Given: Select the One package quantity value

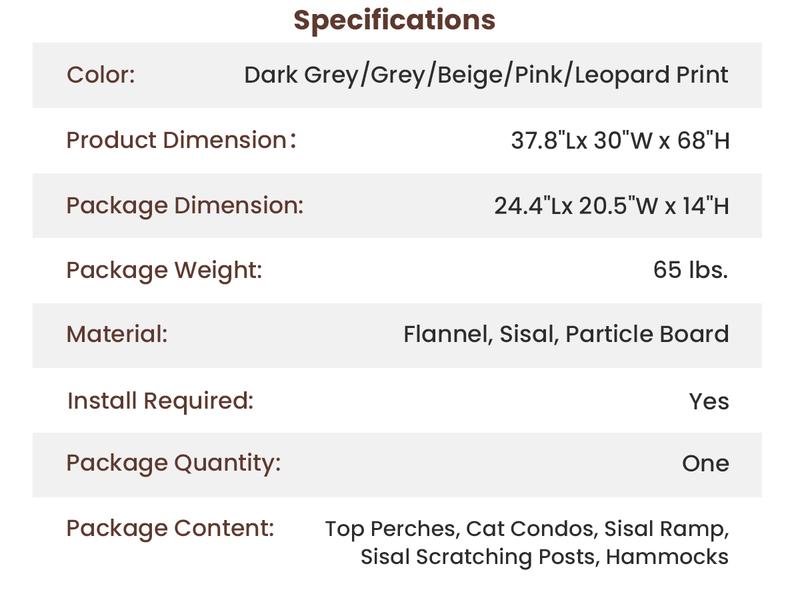Looking at the screenshot, I should pos(706,464).
